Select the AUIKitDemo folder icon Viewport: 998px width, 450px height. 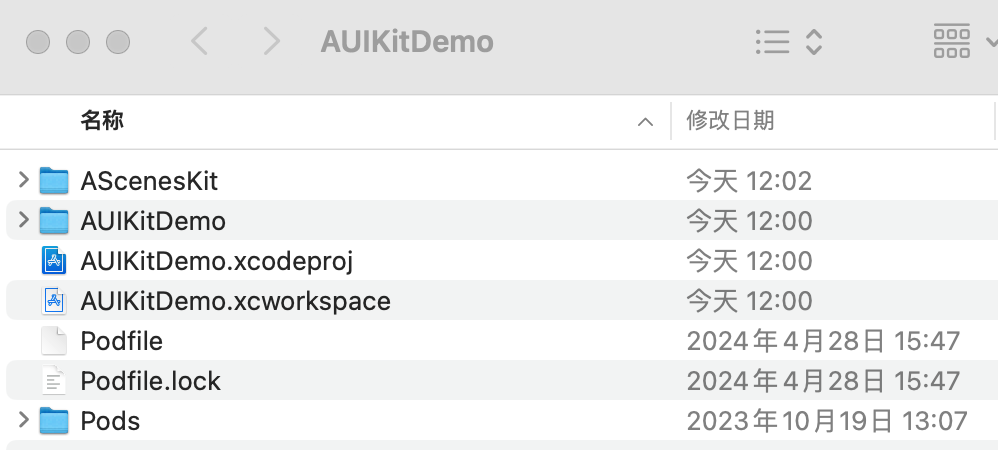pos(53,221)
